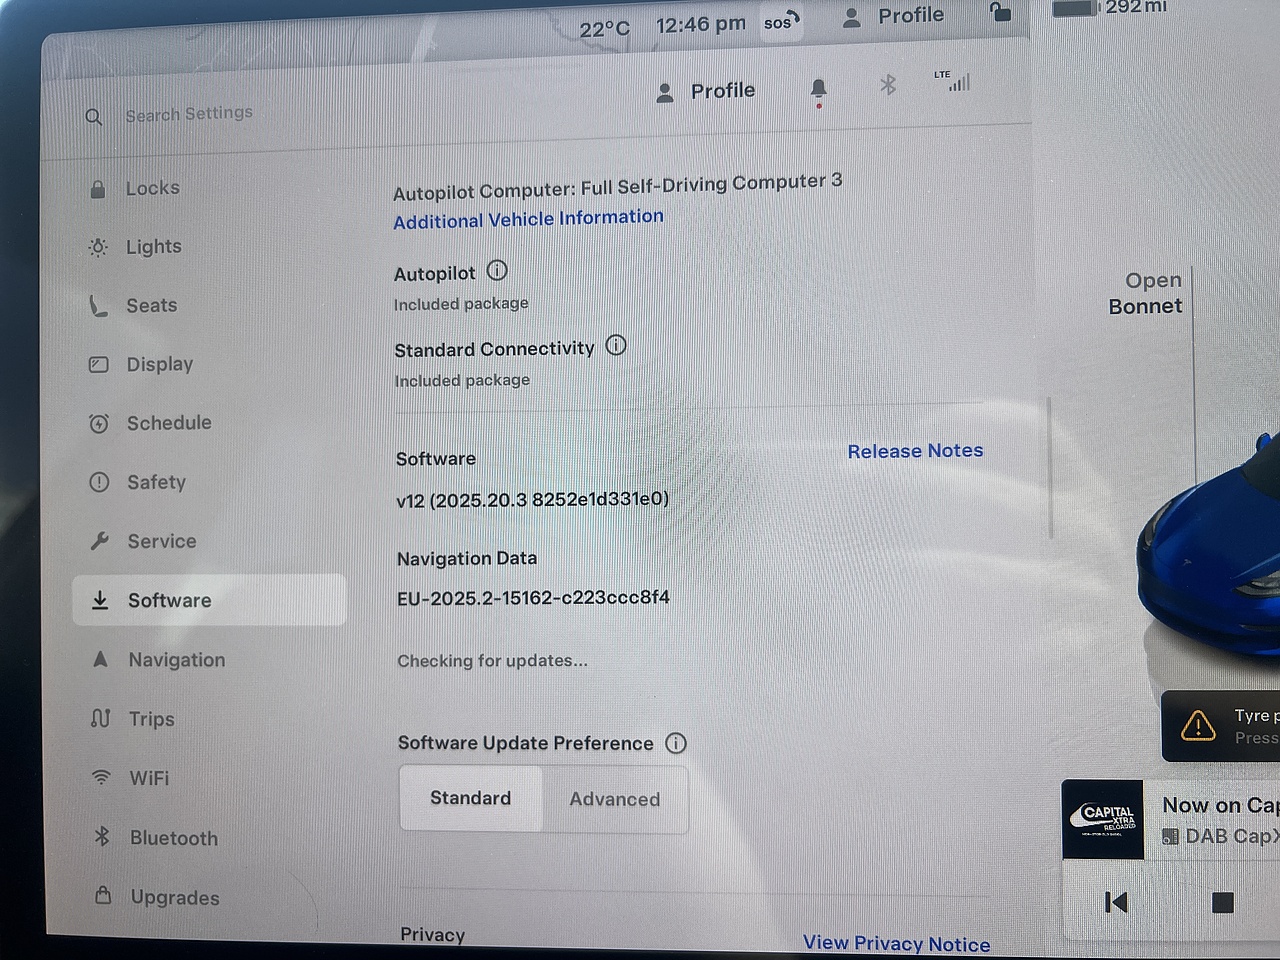Tap the 12:46 pm clock

click(x=700, y=24)
